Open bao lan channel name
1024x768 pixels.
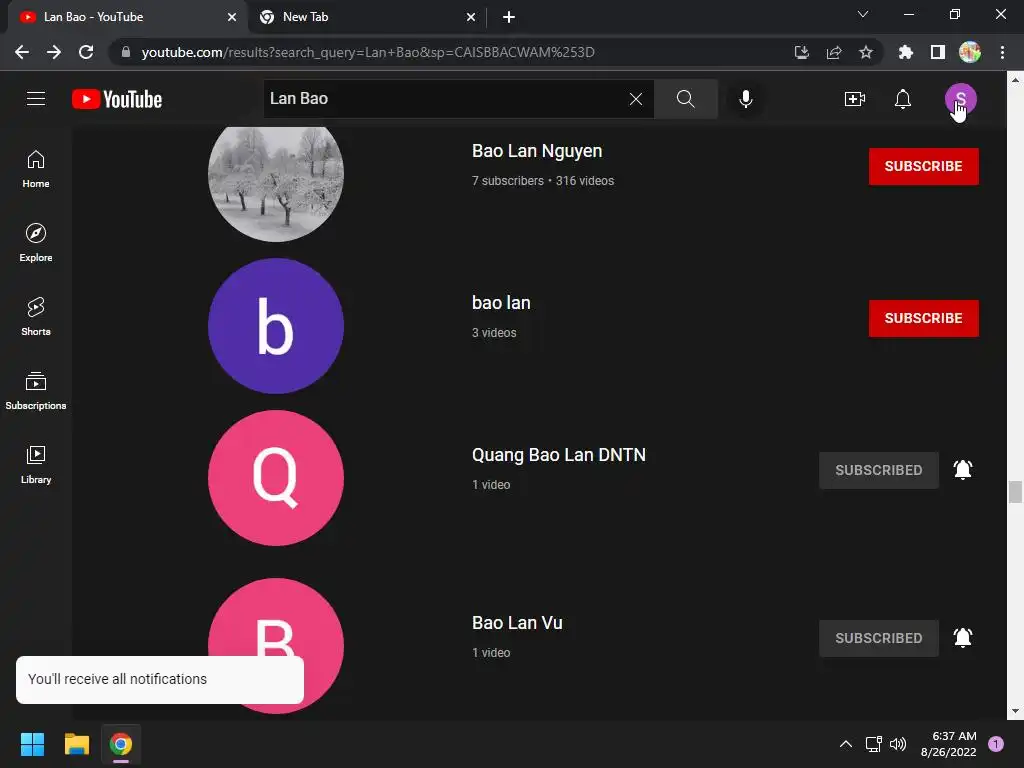pos(501,303)
